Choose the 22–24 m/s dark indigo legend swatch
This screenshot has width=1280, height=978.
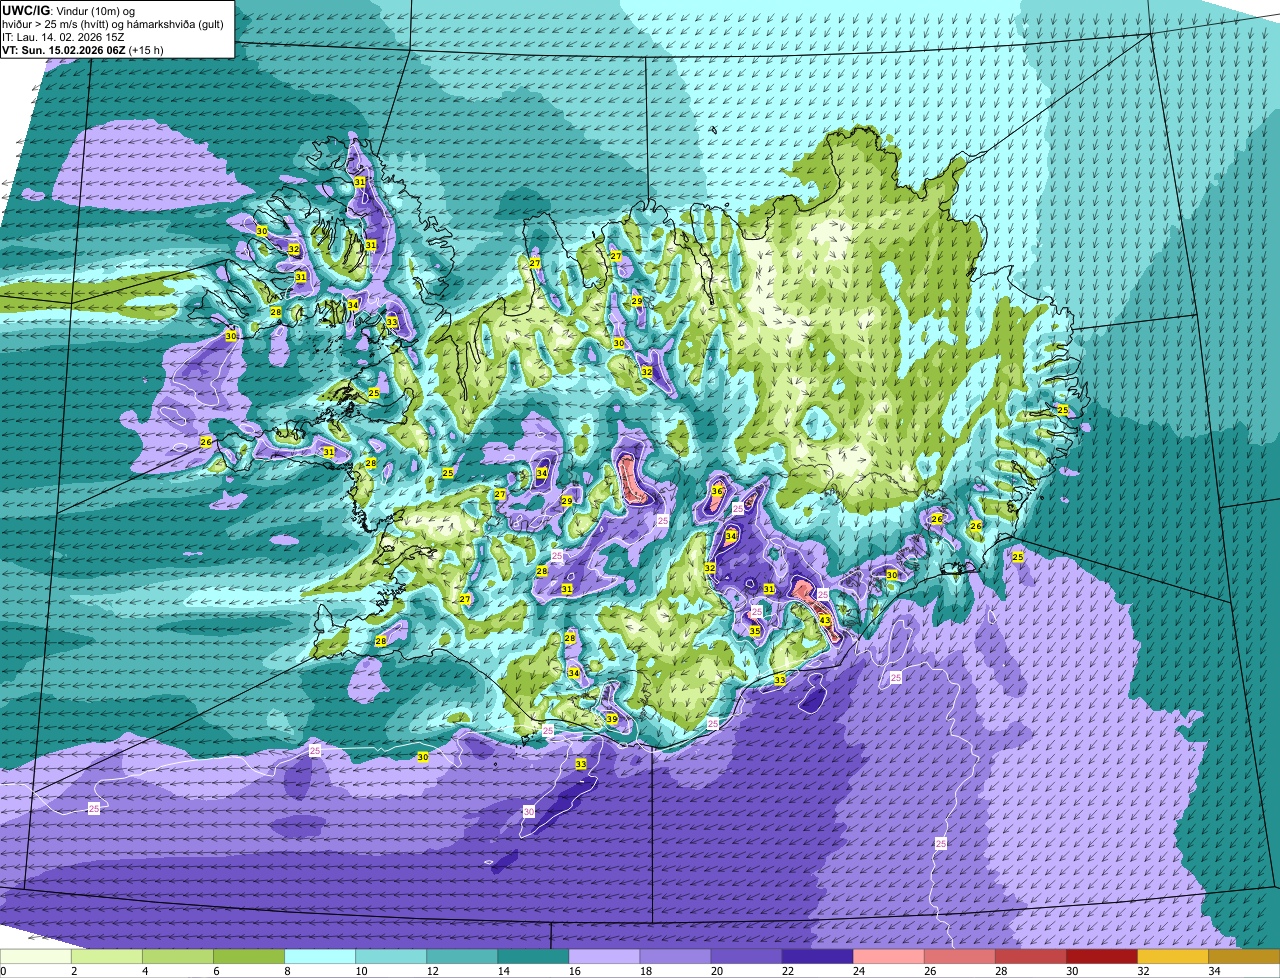tap(817, 957)
